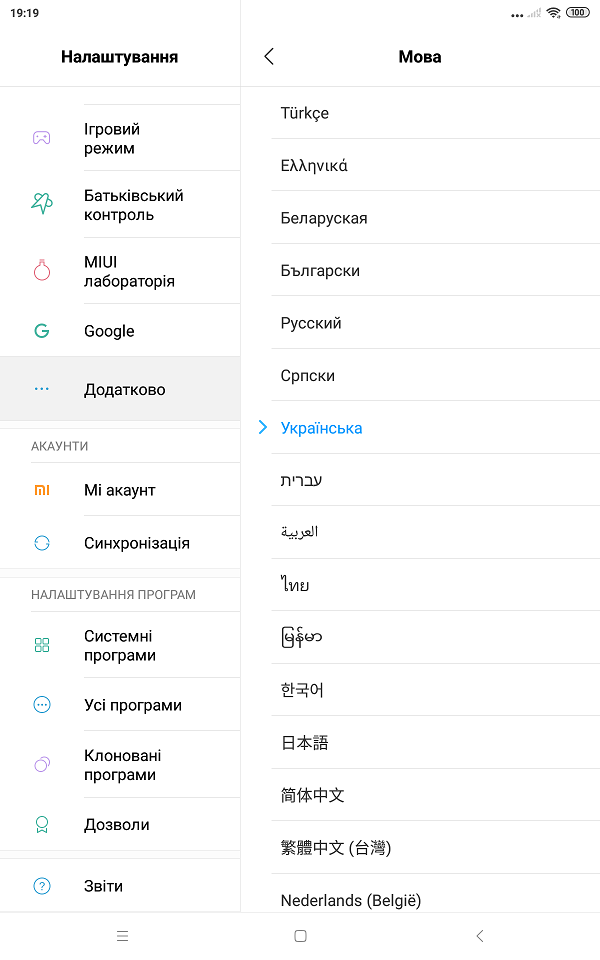
Task: Tap the Google G icon
Action: click(x=42, y=331)
